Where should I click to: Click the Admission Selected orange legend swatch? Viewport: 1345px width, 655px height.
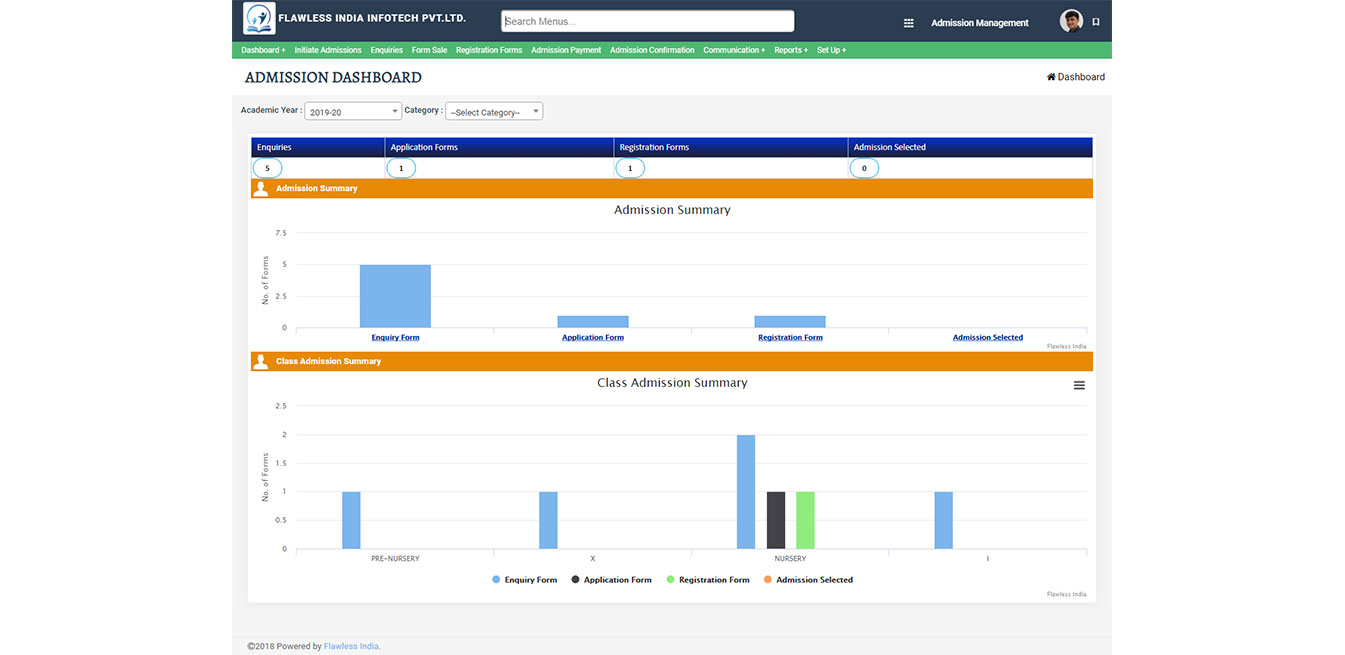pyautogui.click(x=768, y=580)
